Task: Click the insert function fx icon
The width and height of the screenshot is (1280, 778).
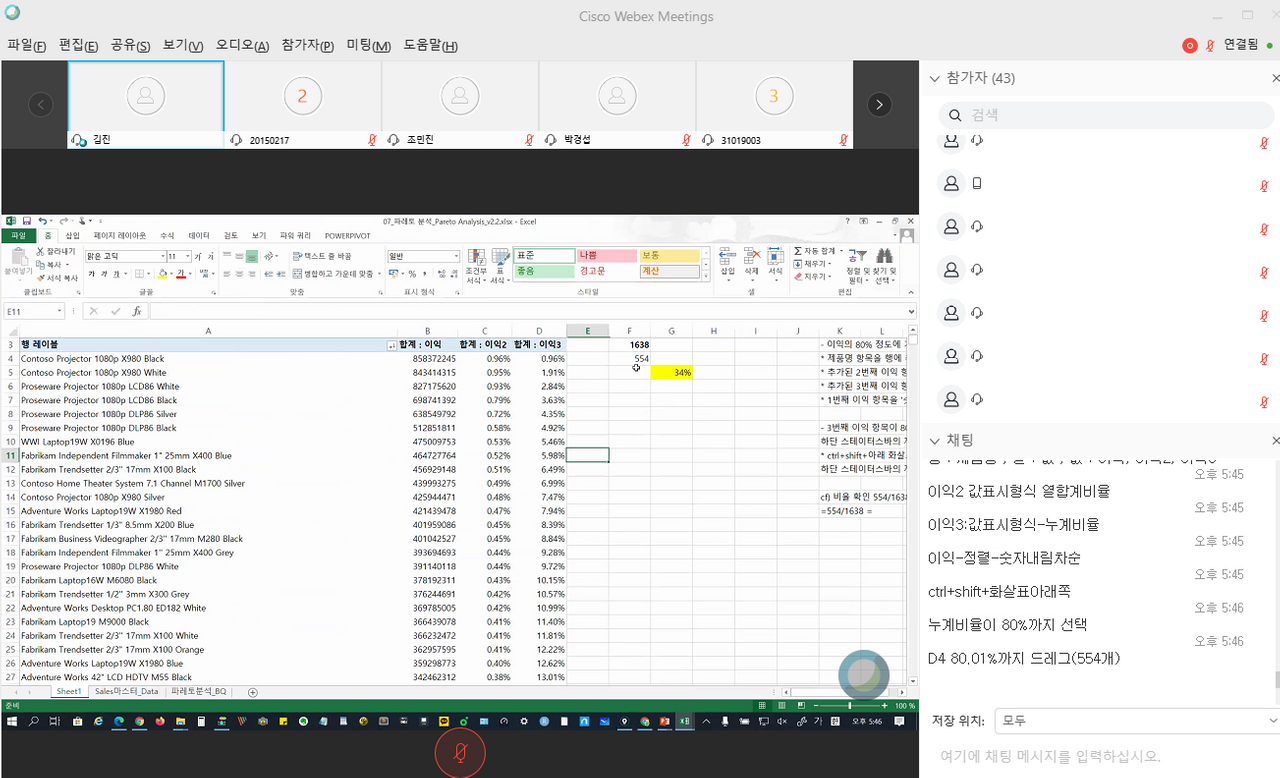Action: click(136, 311)
